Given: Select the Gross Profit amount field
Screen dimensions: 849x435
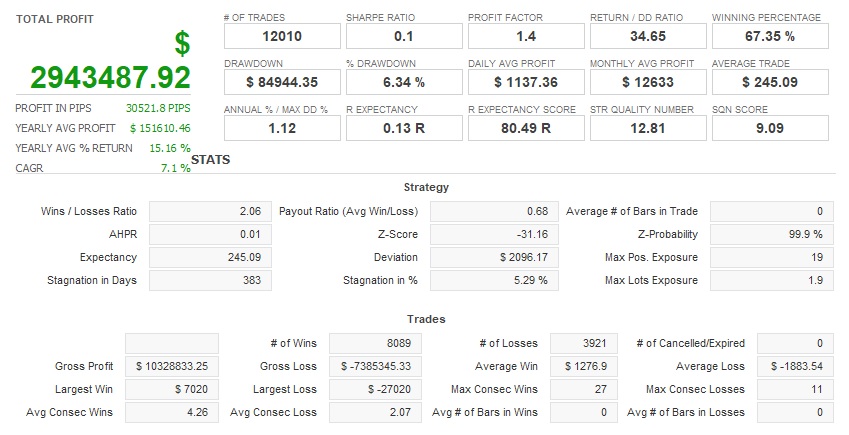Looking at the screenshot, I should pos(173,367).
